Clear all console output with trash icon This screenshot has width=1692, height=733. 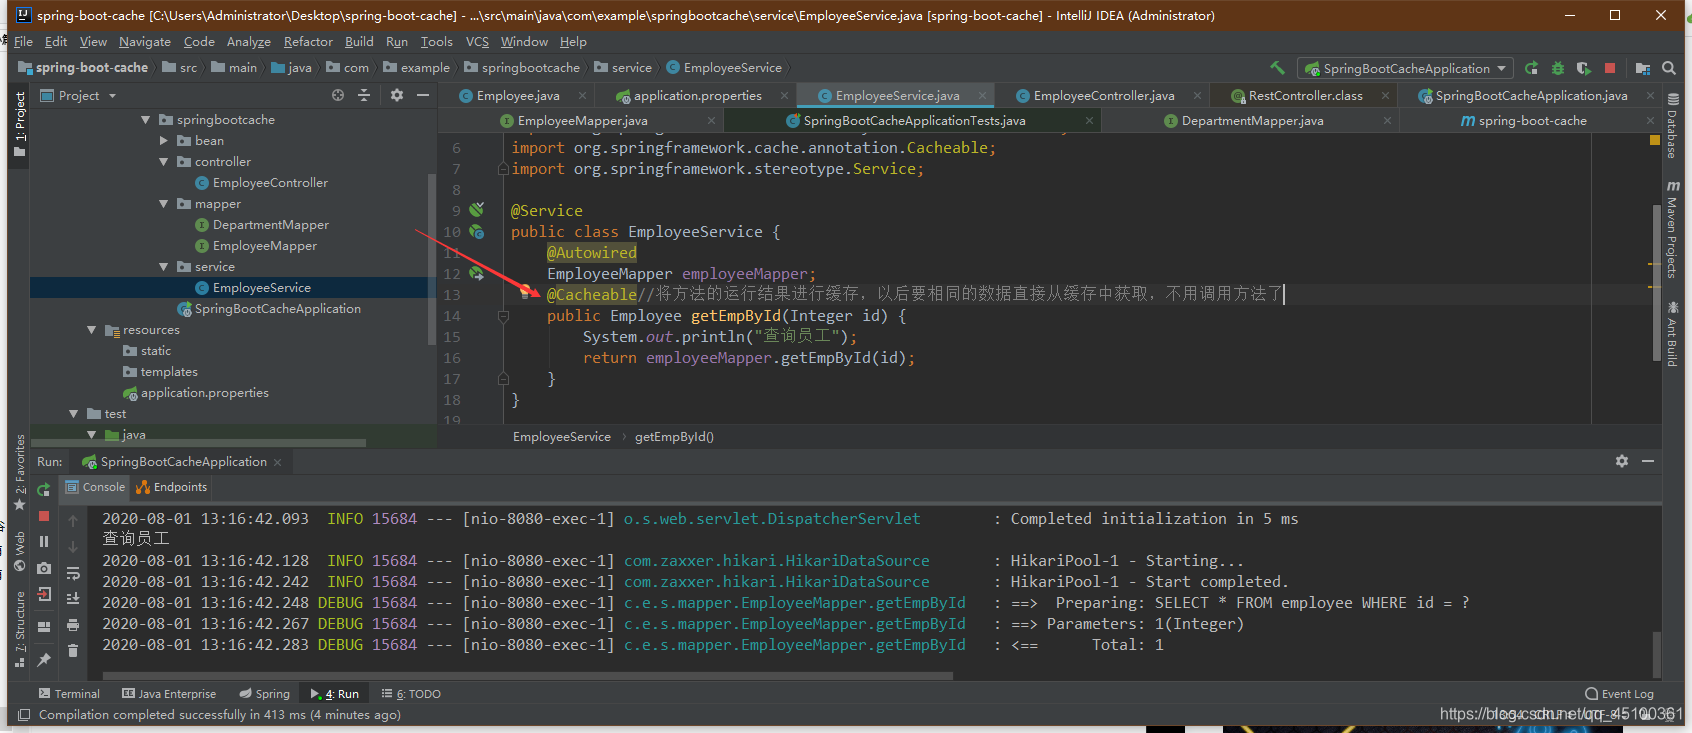coord(73,651)
